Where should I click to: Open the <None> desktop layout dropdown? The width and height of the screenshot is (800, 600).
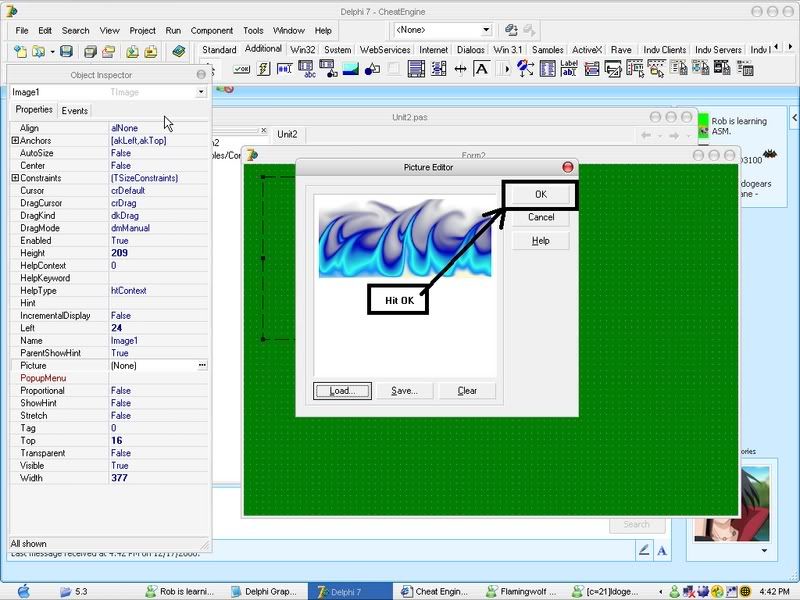click(x=486, y=31)
